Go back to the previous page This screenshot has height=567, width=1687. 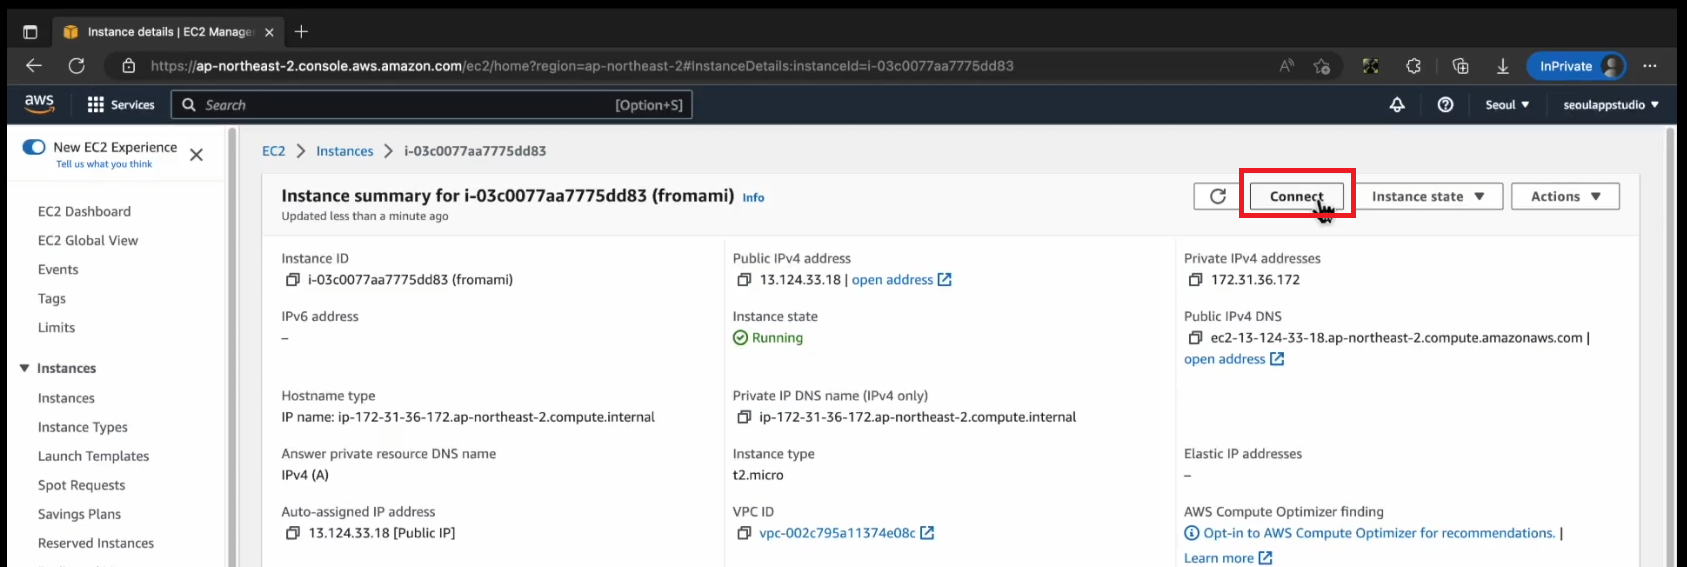(34, 66)
